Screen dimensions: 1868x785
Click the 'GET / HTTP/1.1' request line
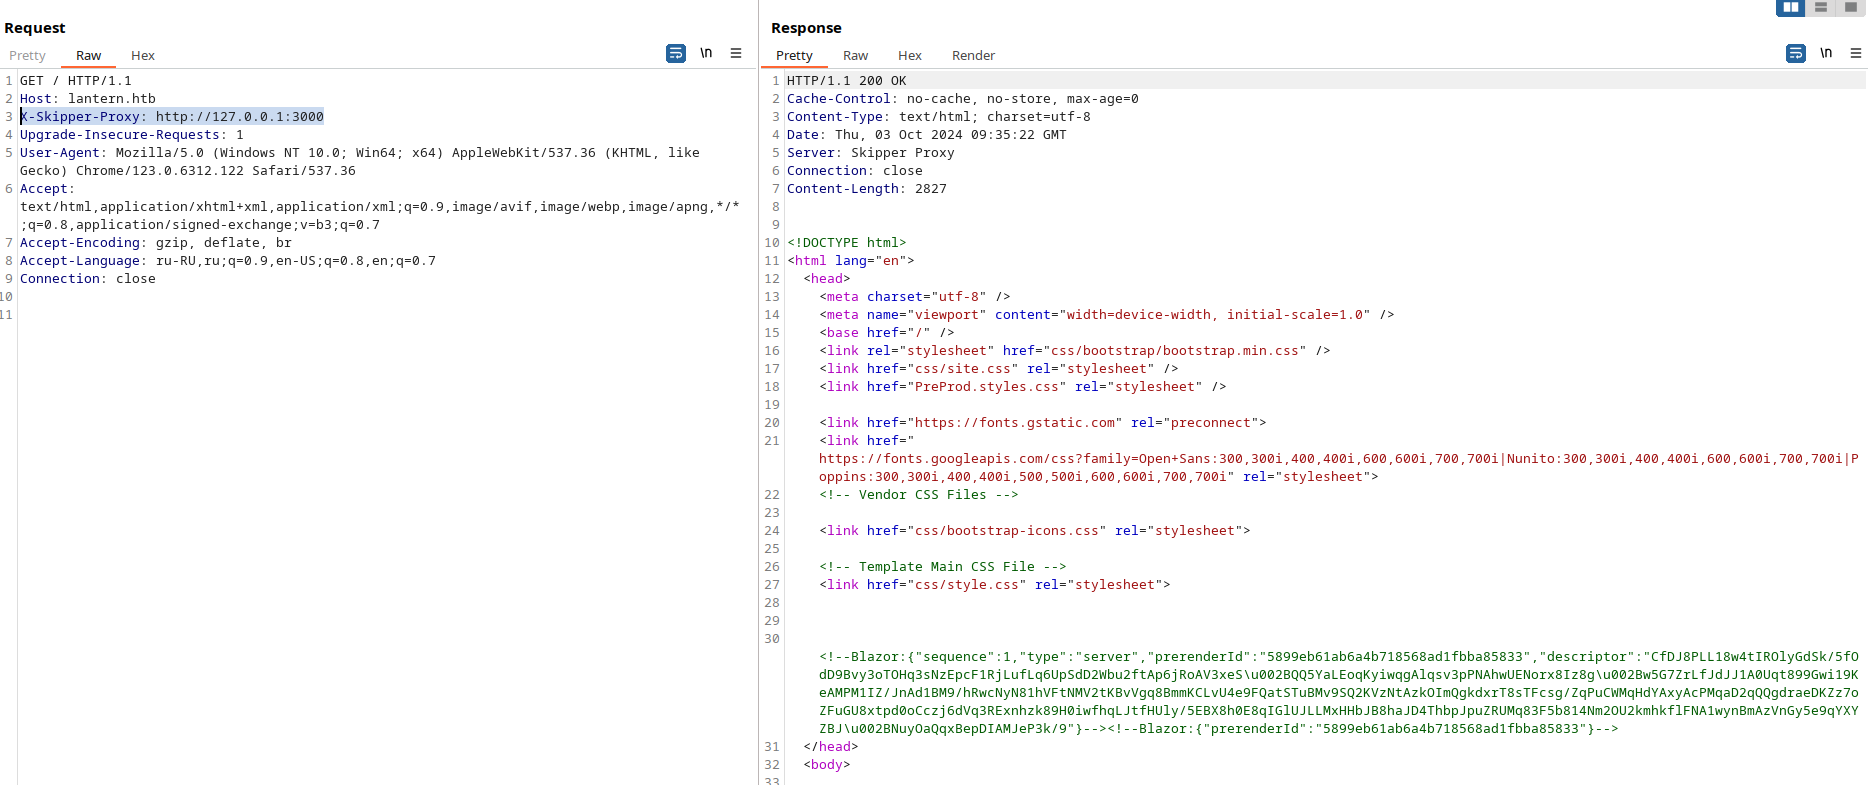[x=76, y=81]
